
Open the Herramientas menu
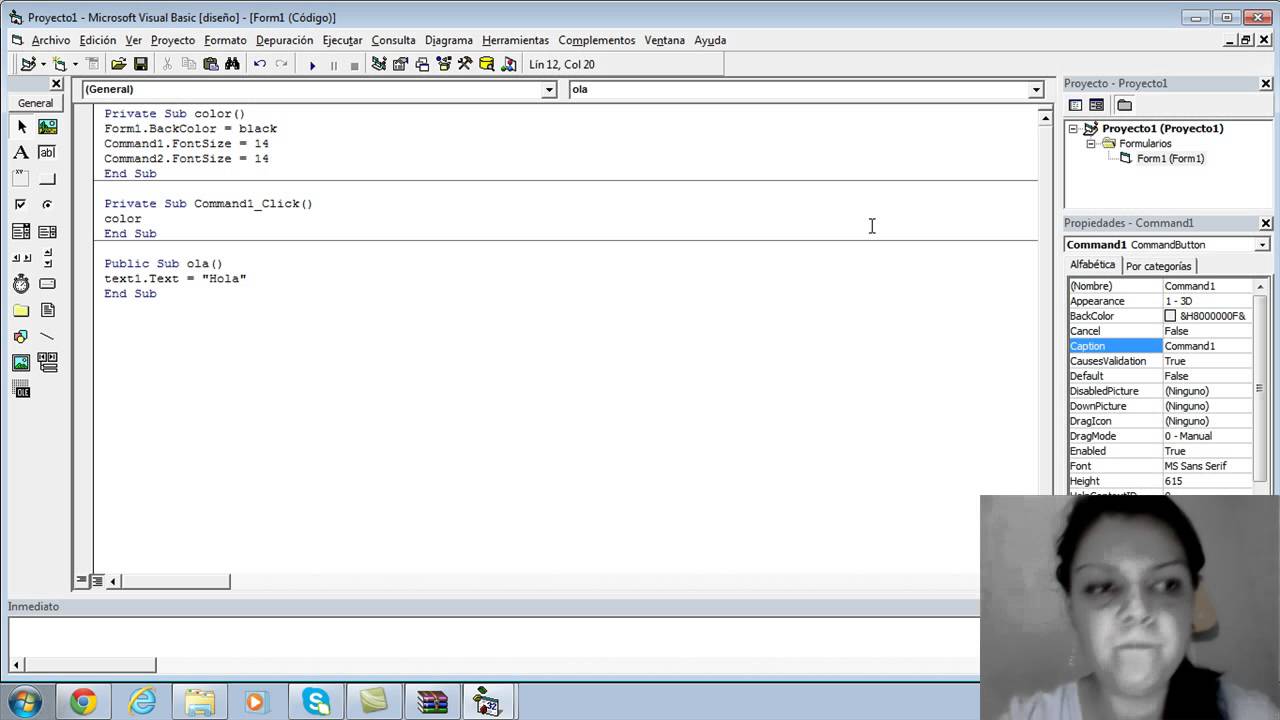[515, 40]
